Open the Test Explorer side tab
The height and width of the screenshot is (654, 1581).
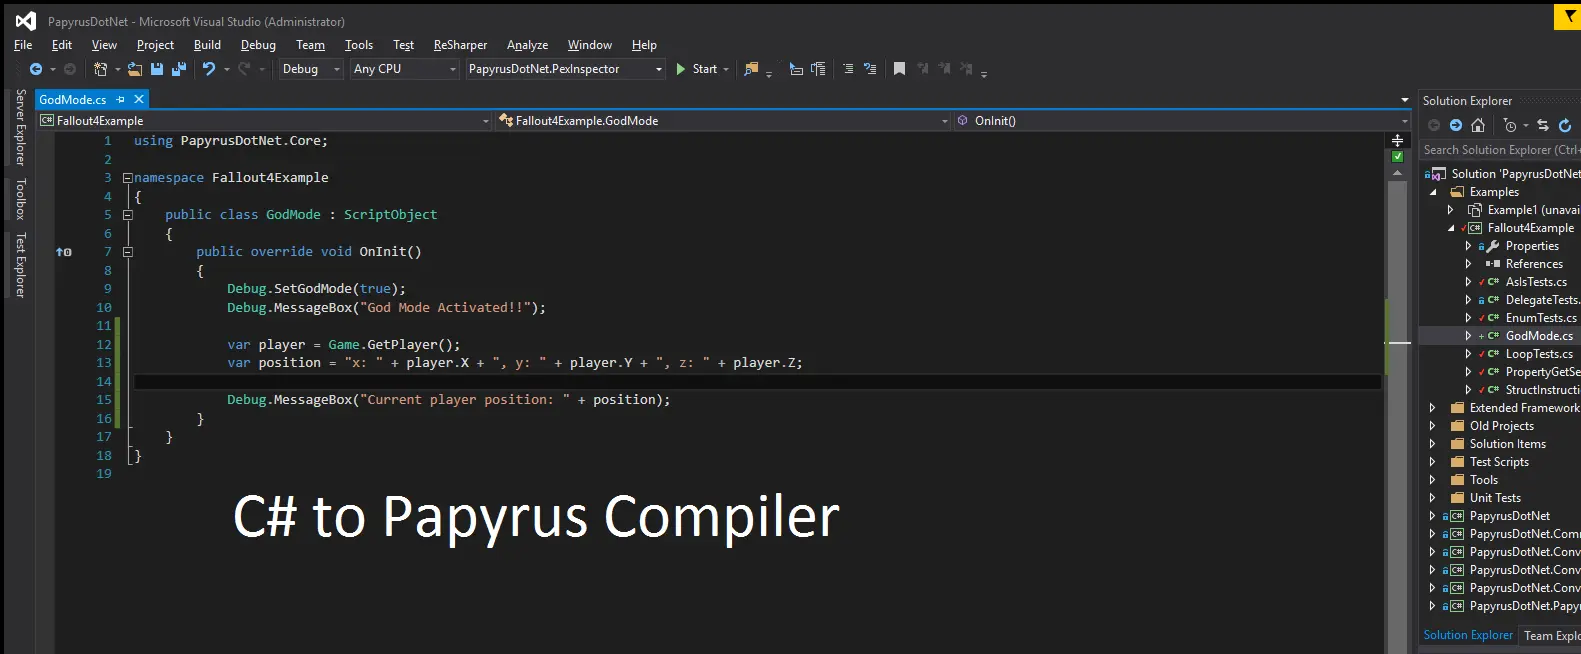[20, 265]
